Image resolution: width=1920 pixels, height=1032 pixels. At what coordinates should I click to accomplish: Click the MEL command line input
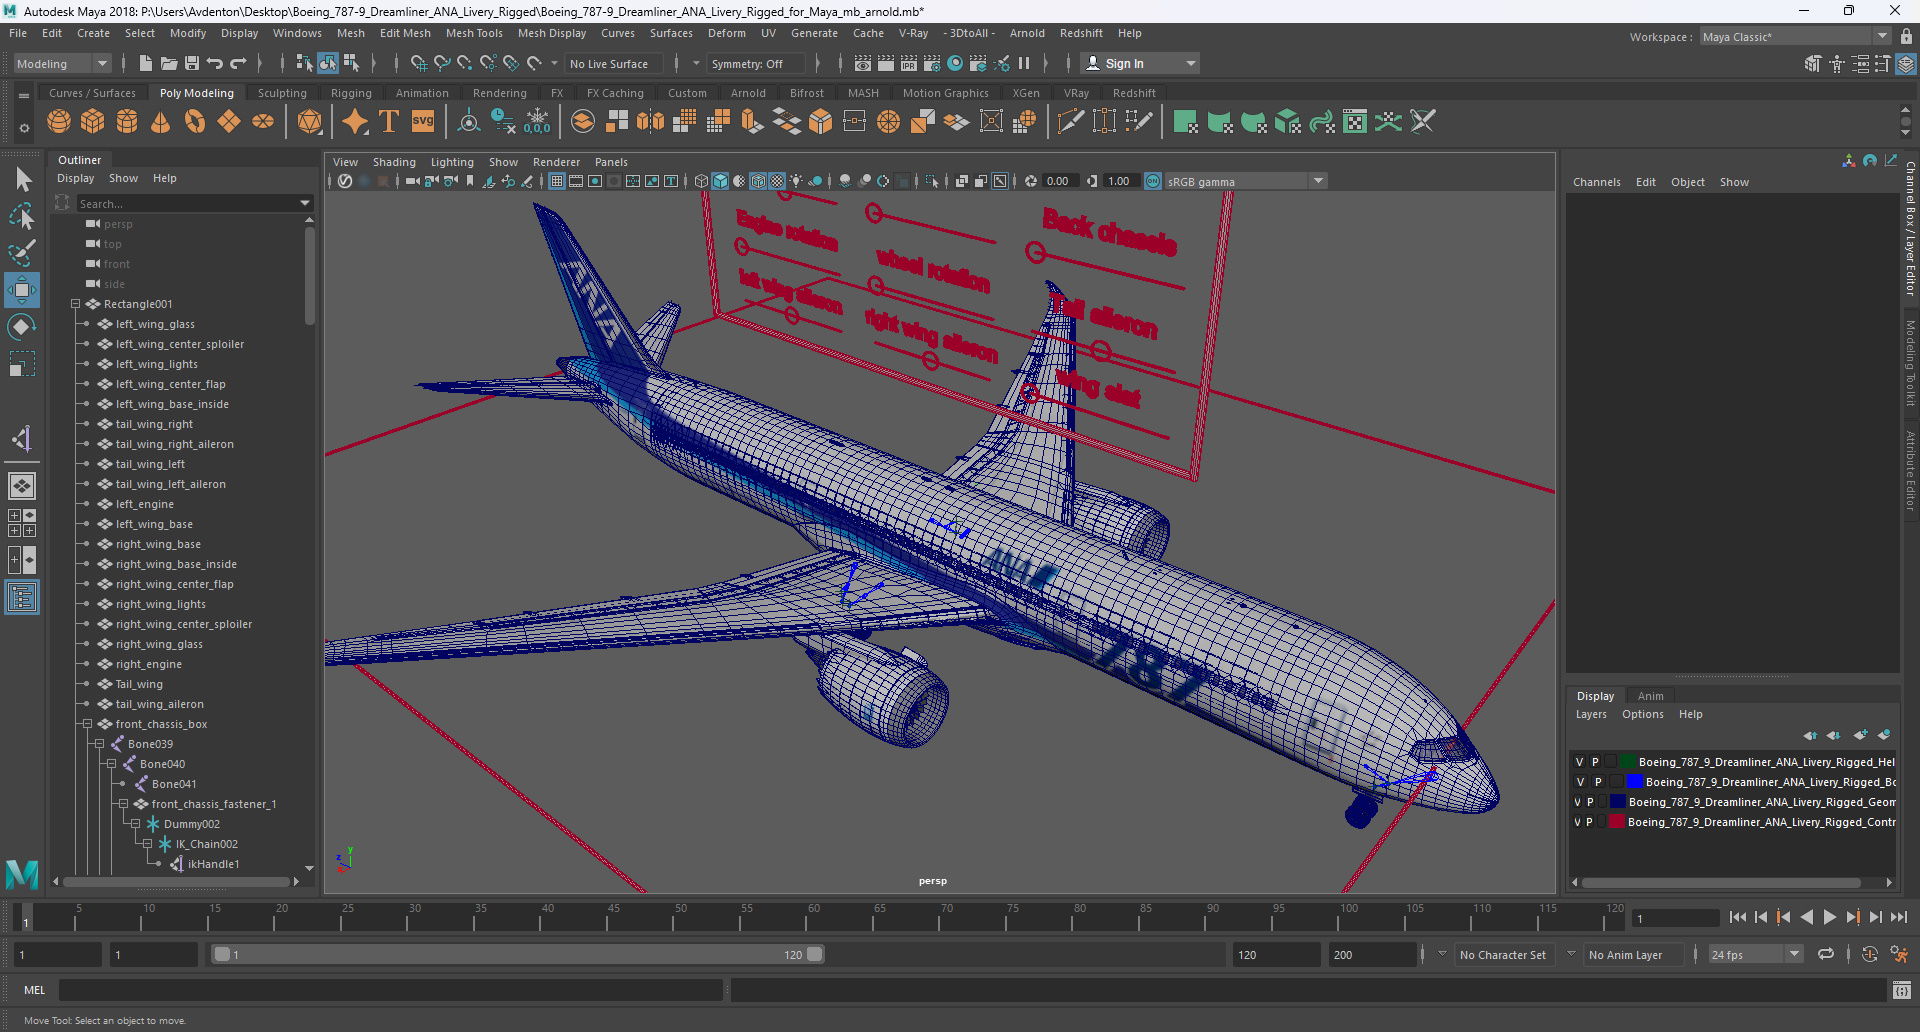(x=390, y=990)
